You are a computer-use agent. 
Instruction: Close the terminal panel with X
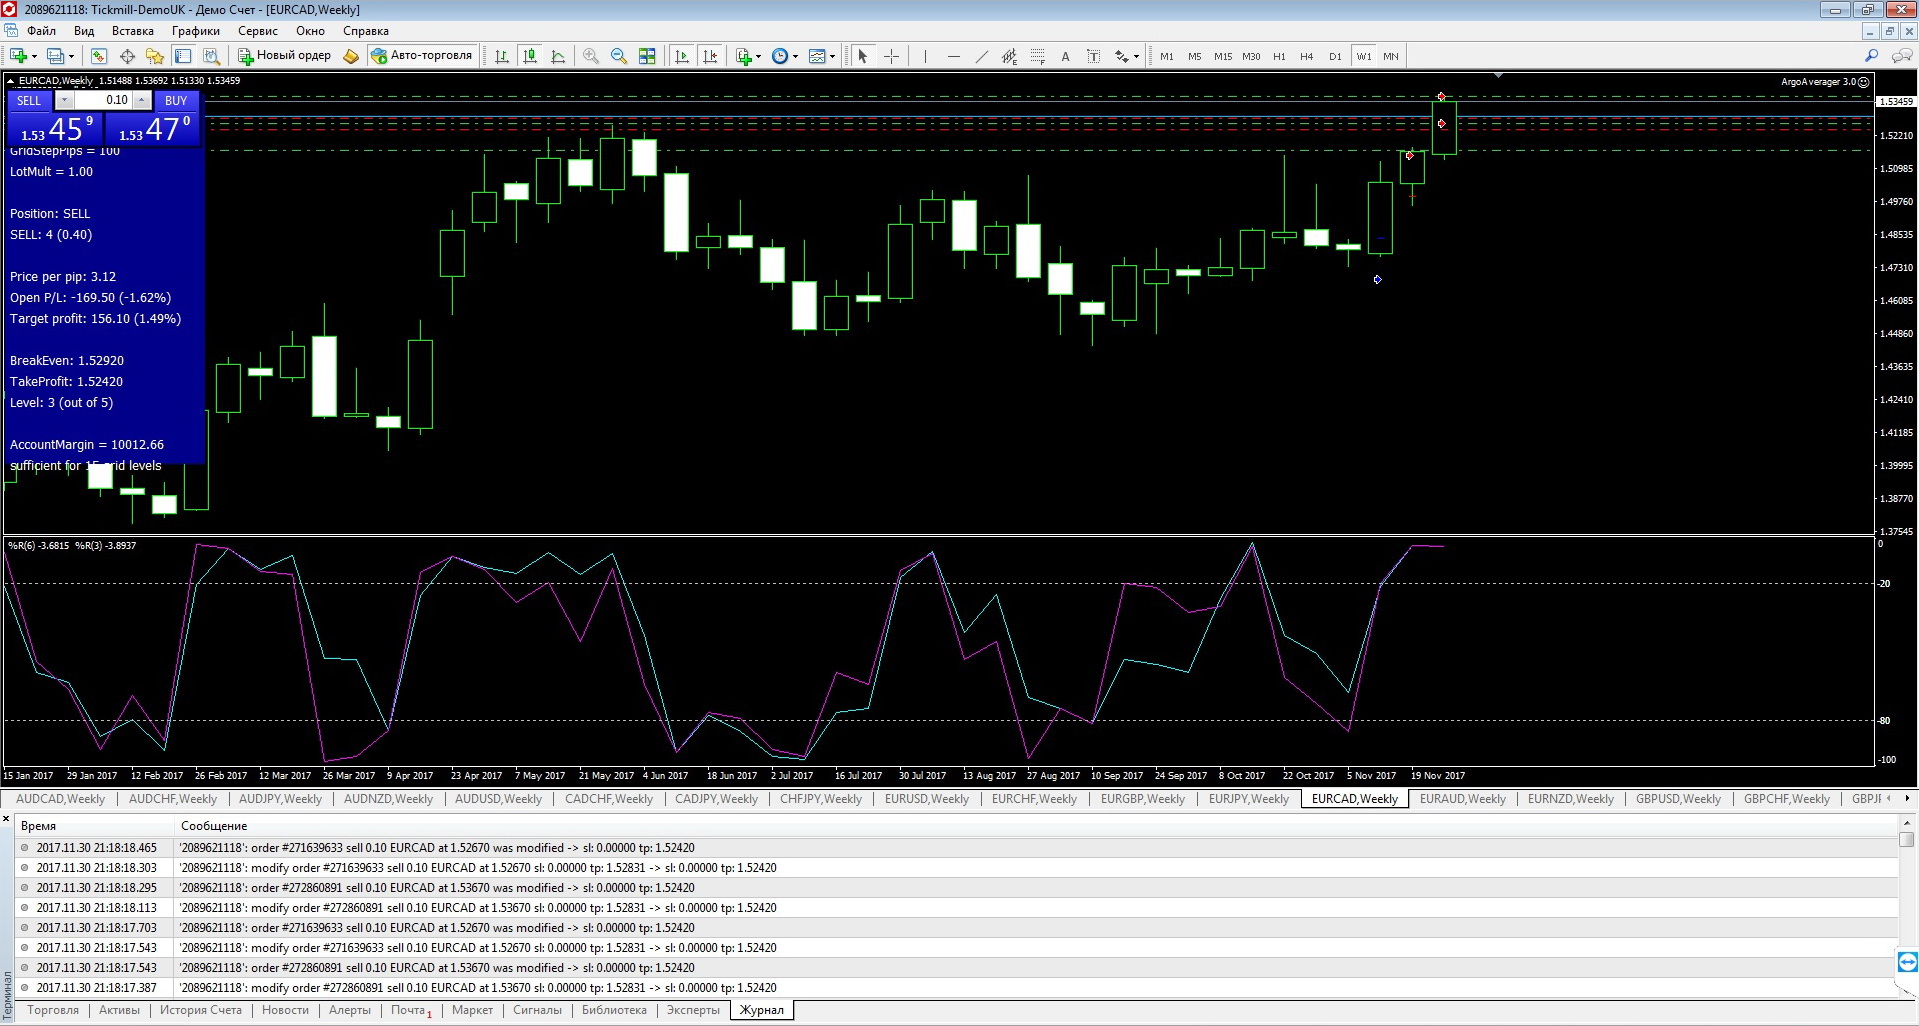(6, 819)
